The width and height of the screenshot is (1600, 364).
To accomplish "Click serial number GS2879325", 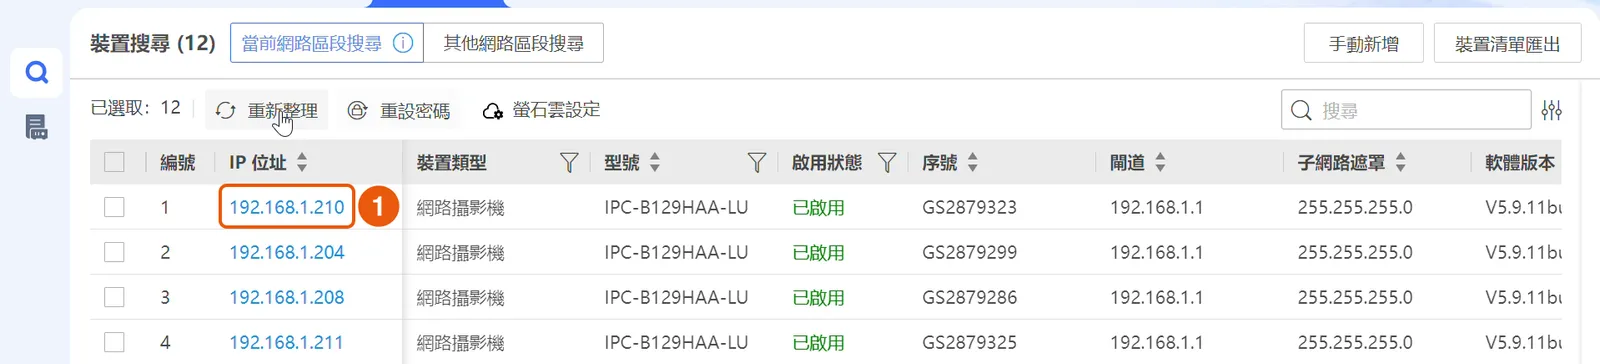I will click(x=969, y=342).
